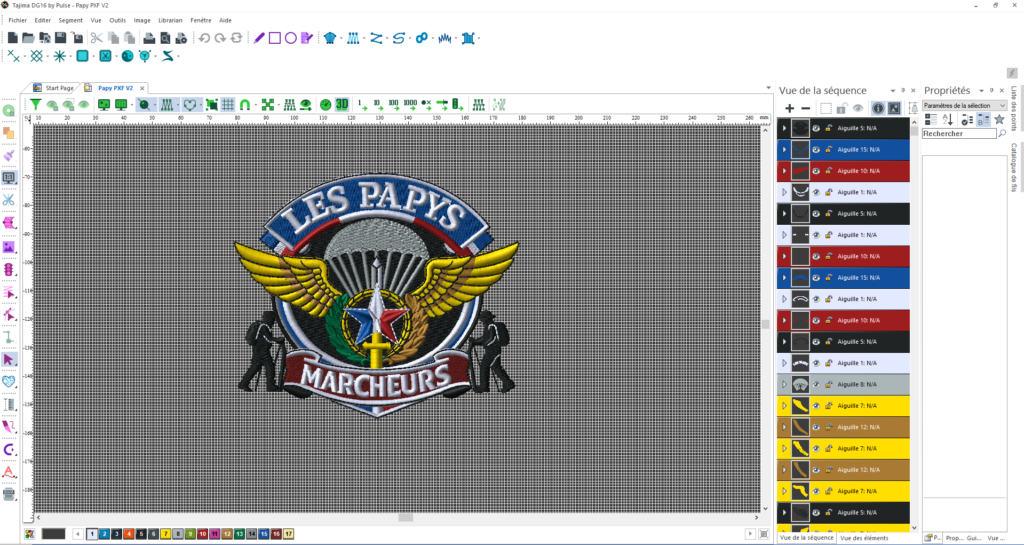Toggle the 3D view button

click(342, 104)
